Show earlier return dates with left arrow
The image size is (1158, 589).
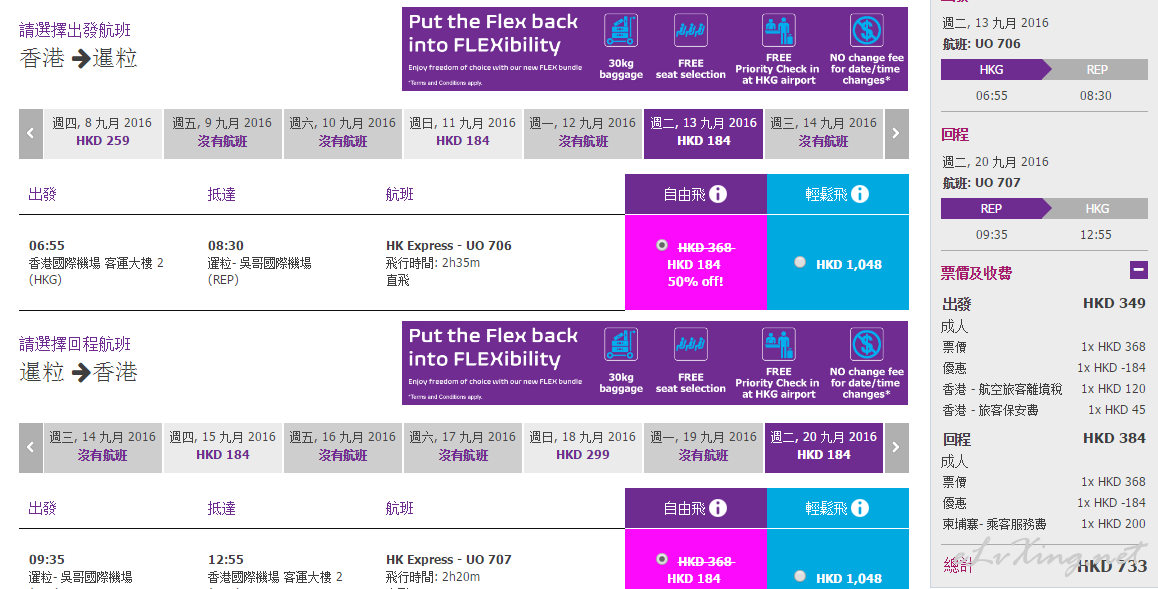coord(30,447)
